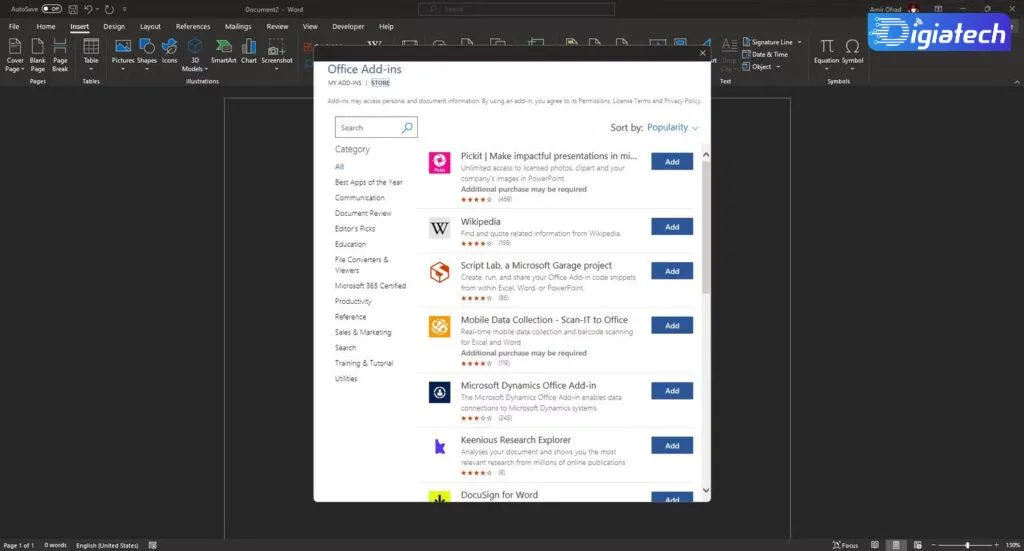Add the Wikipedia add-in
Image resolution: width=1024 pixels, height=551 pixels.
pos(672,227)
